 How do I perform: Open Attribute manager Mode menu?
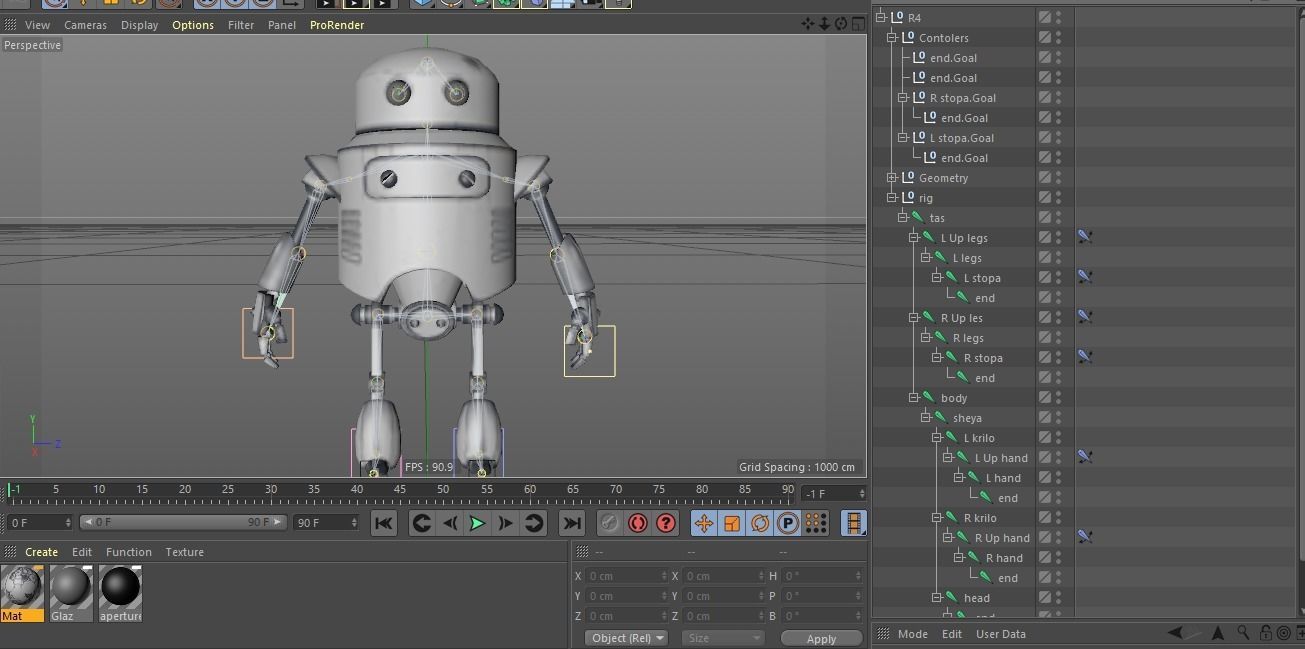click(912, 634)
